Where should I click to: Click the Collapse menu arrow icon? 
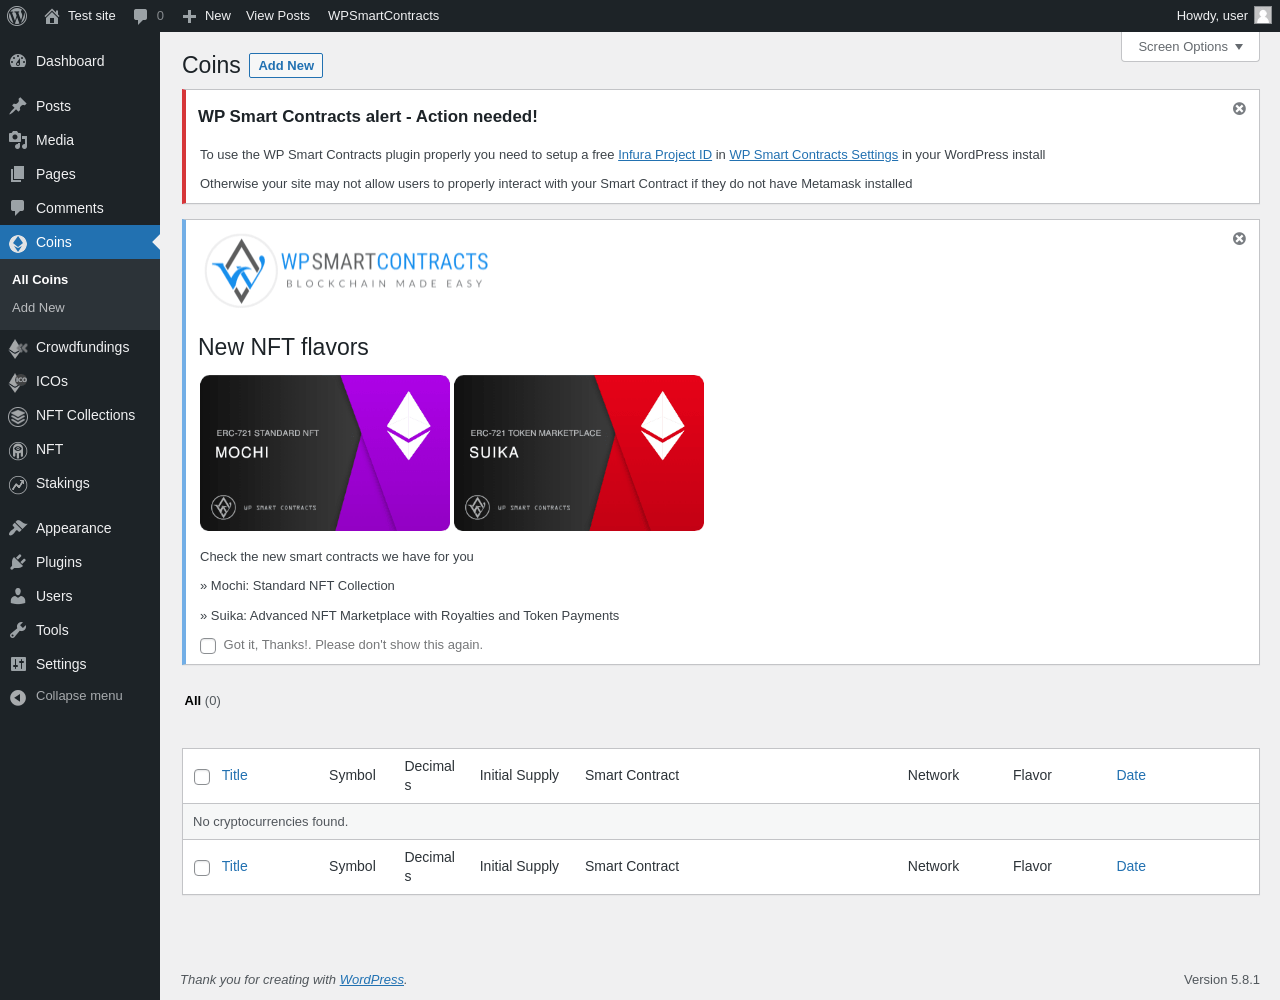18,697
